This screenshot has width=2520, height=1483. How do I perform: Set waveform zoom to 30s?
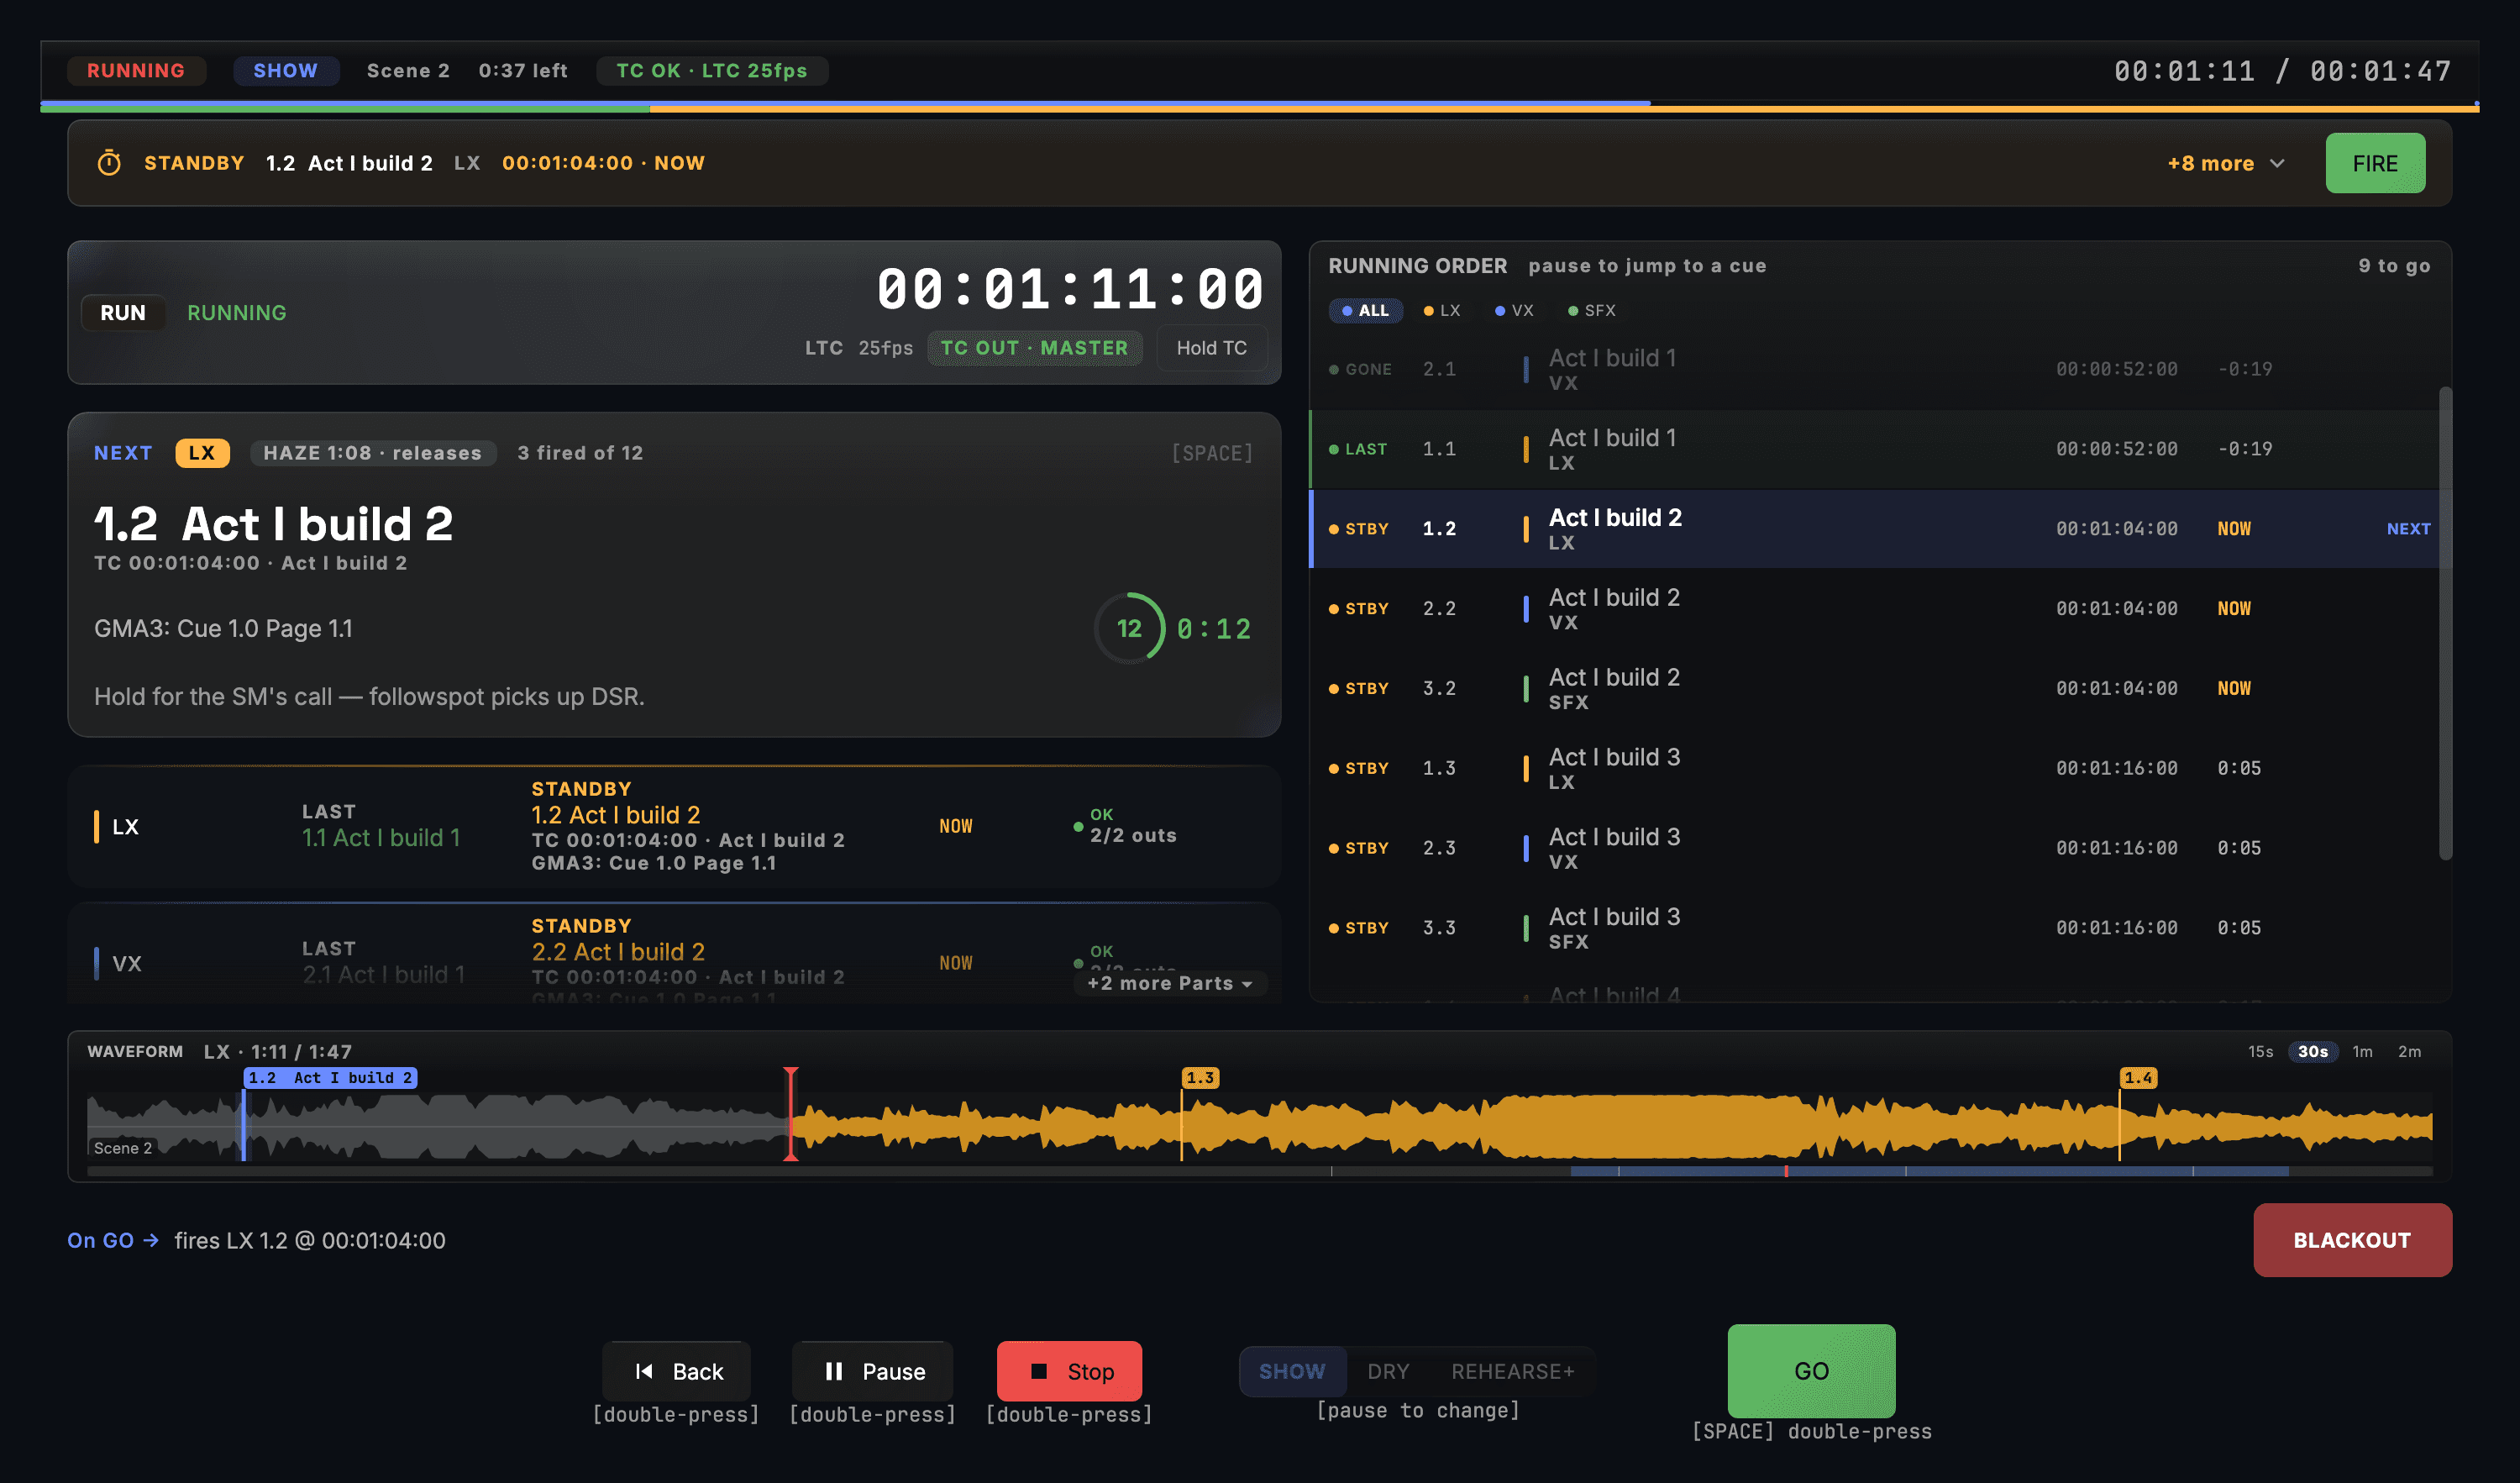[2312, 1052]
